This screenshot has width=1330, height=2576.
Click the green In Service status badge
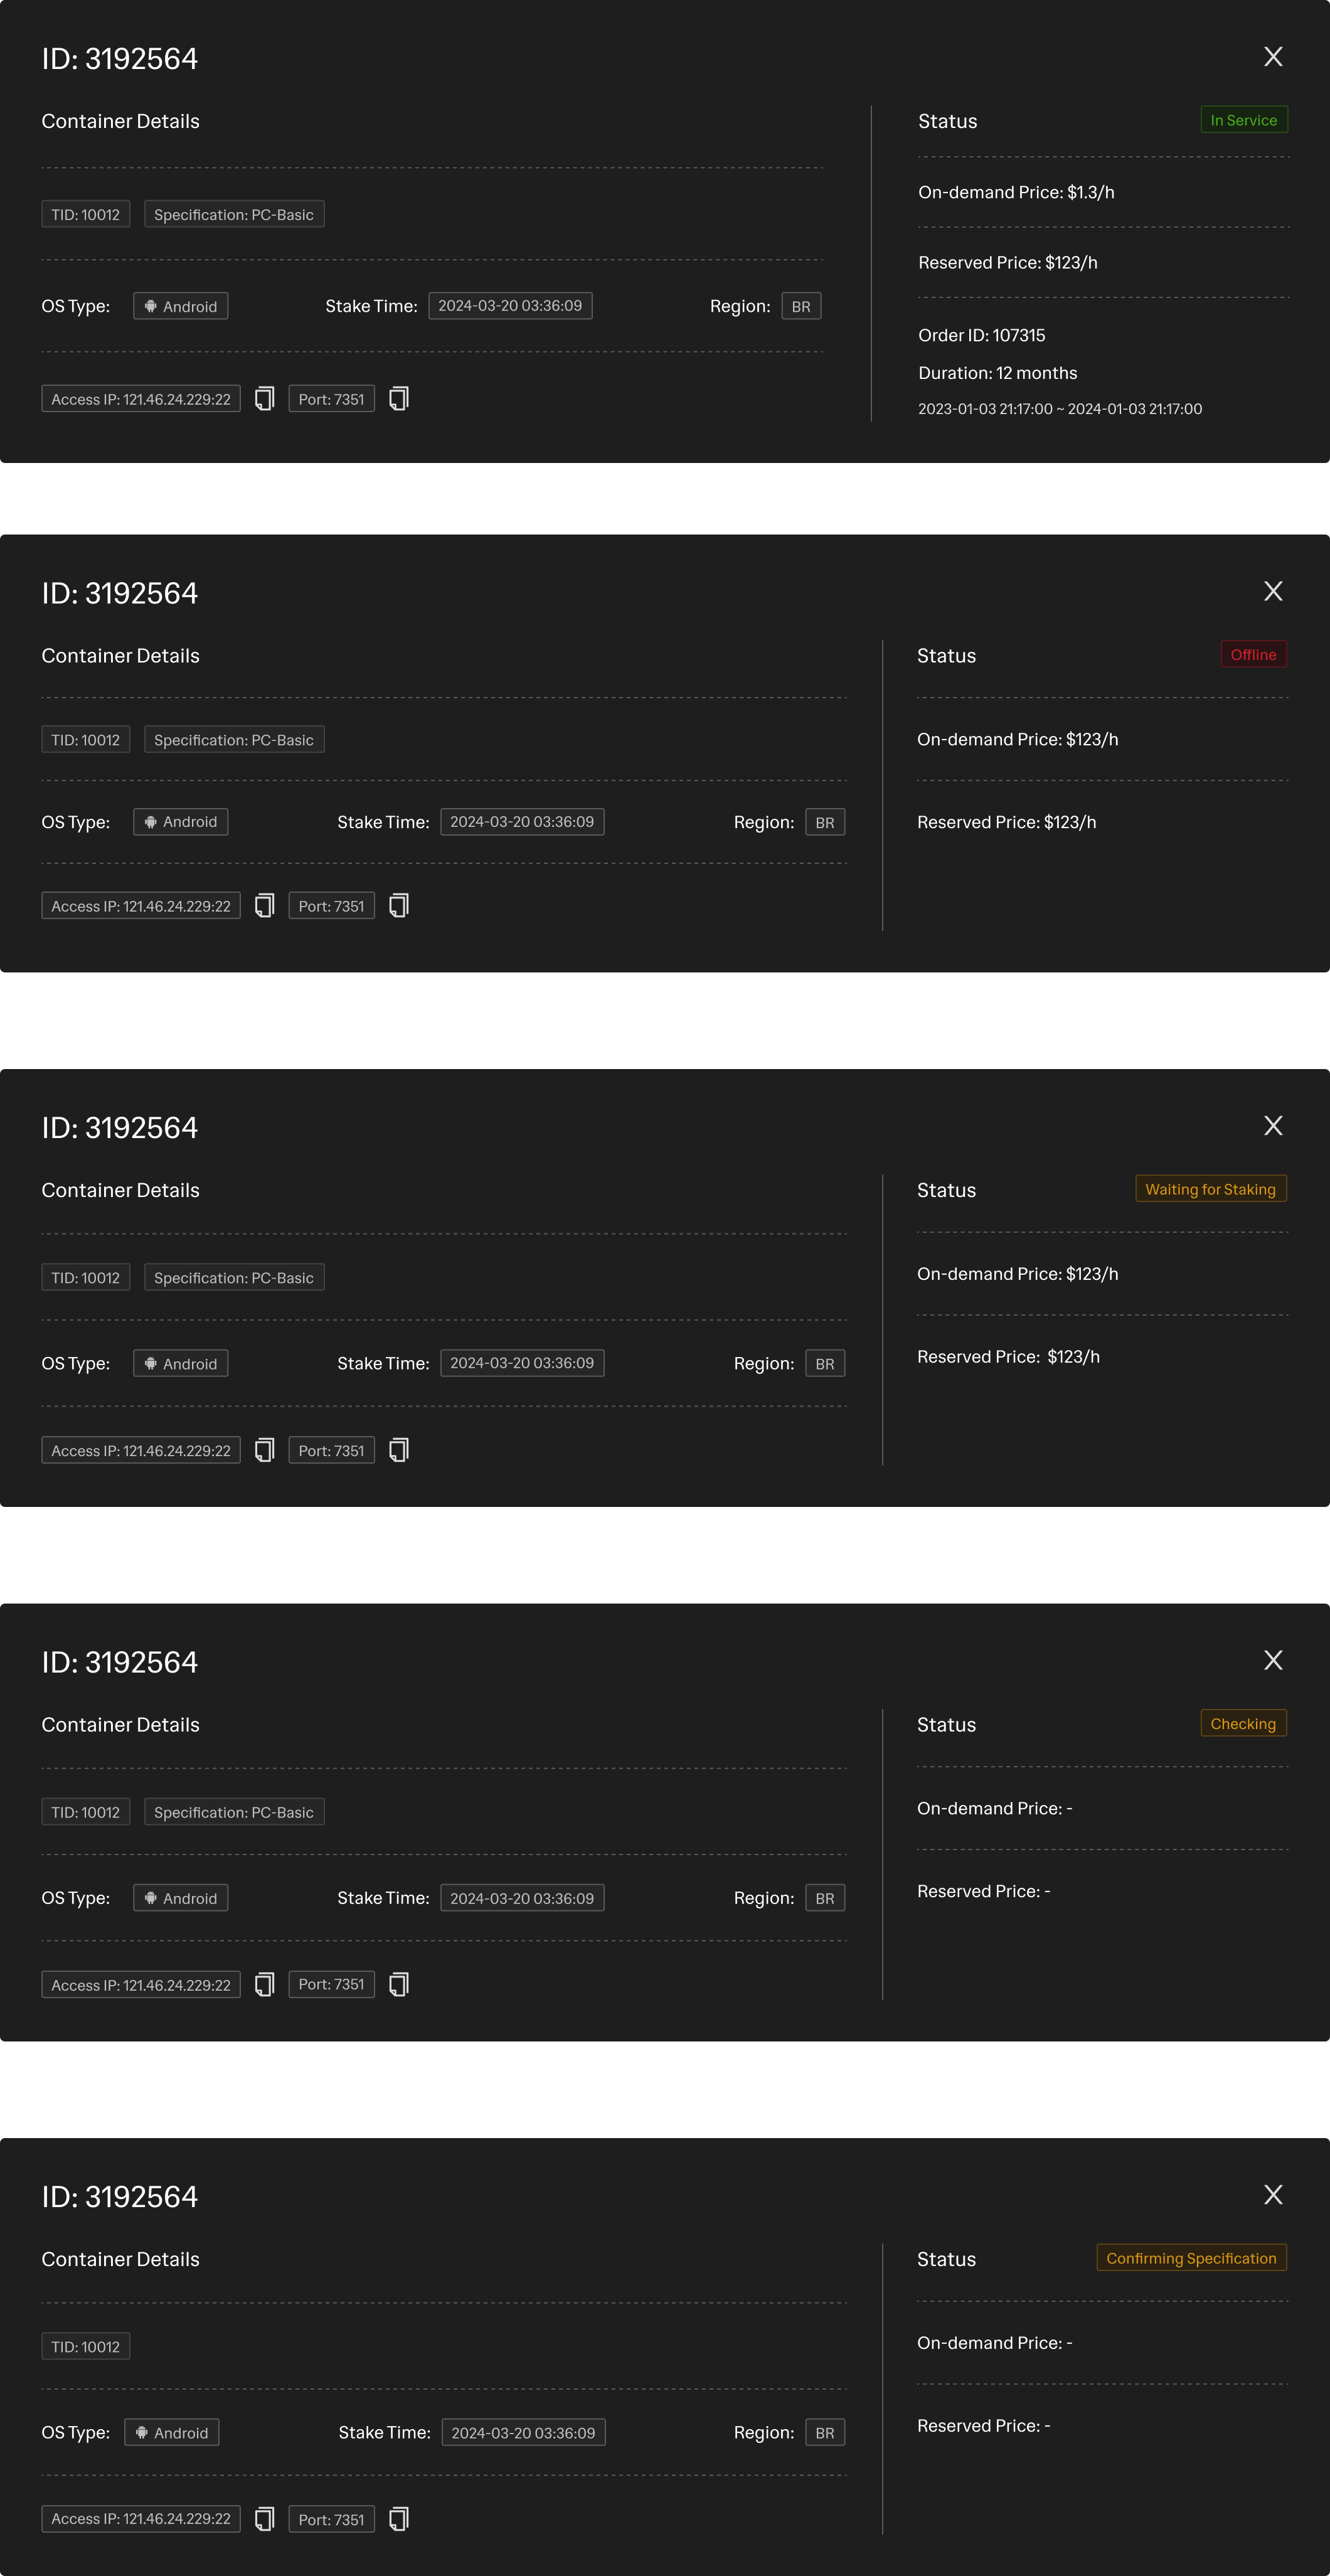pos(1243,120)
